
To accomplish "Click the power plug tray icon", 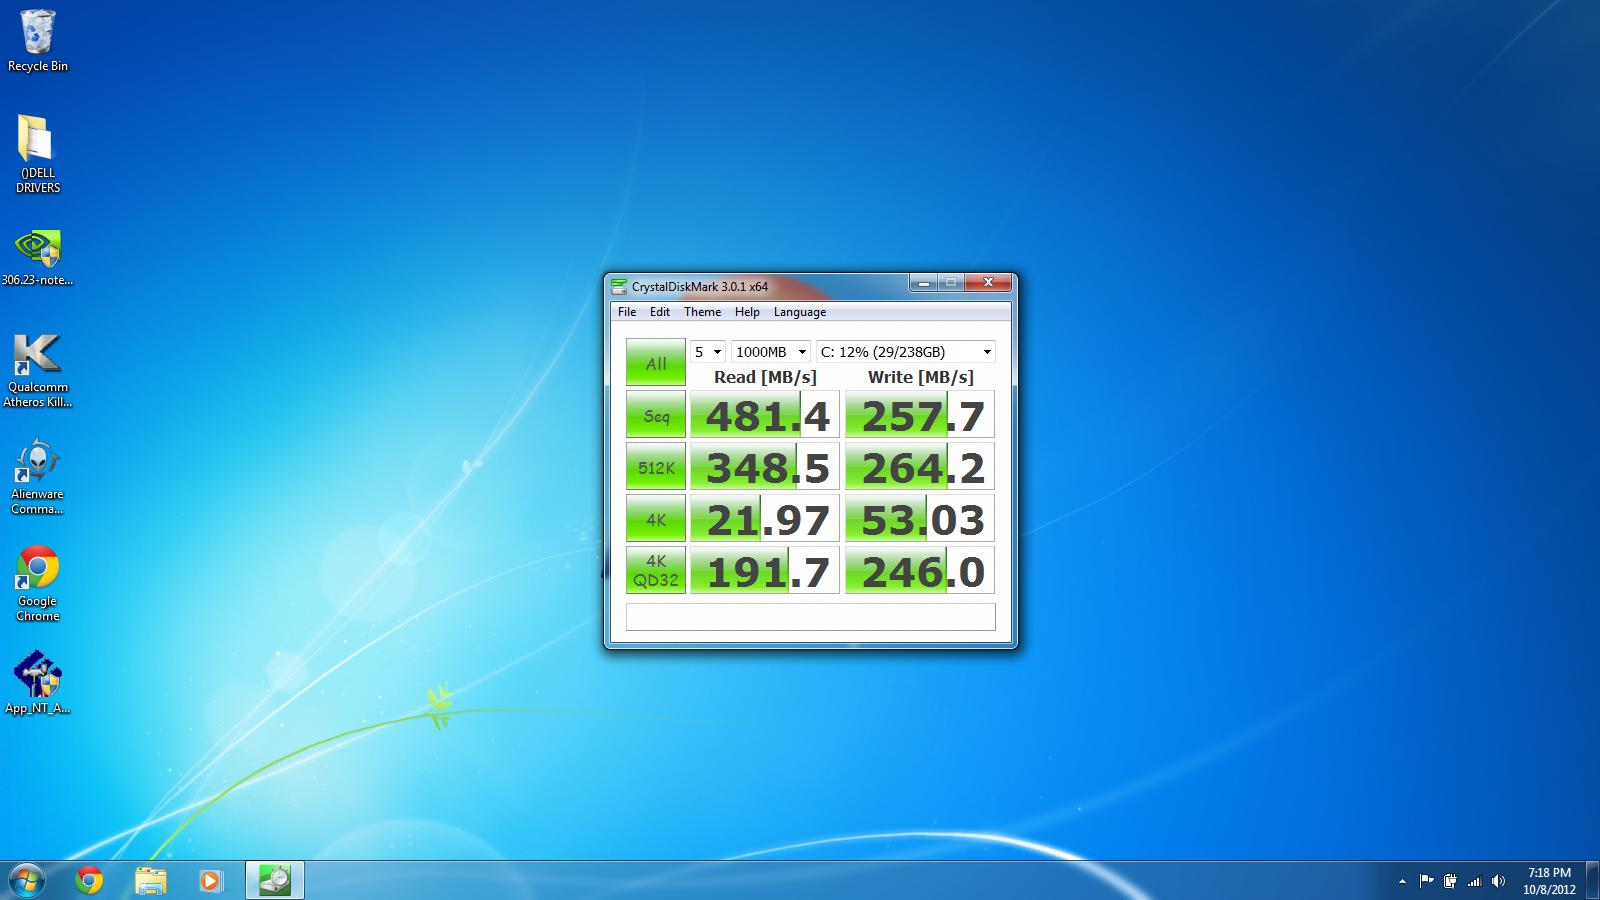I will [x=1451, y=881].
